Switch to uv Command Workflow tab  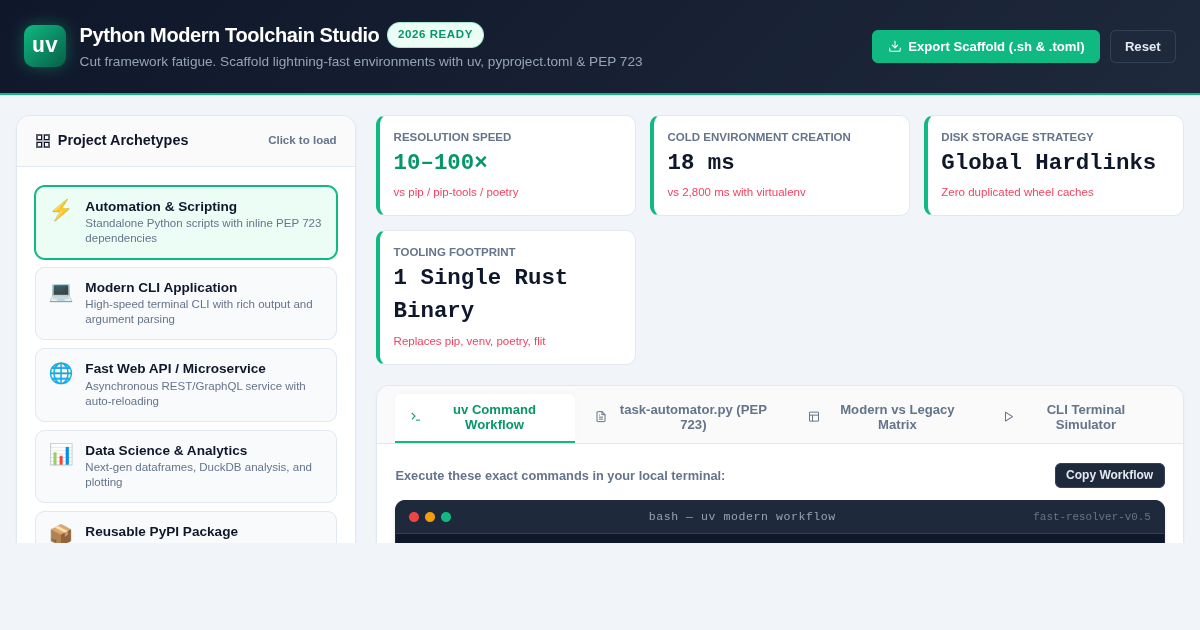tap(485, 417)
